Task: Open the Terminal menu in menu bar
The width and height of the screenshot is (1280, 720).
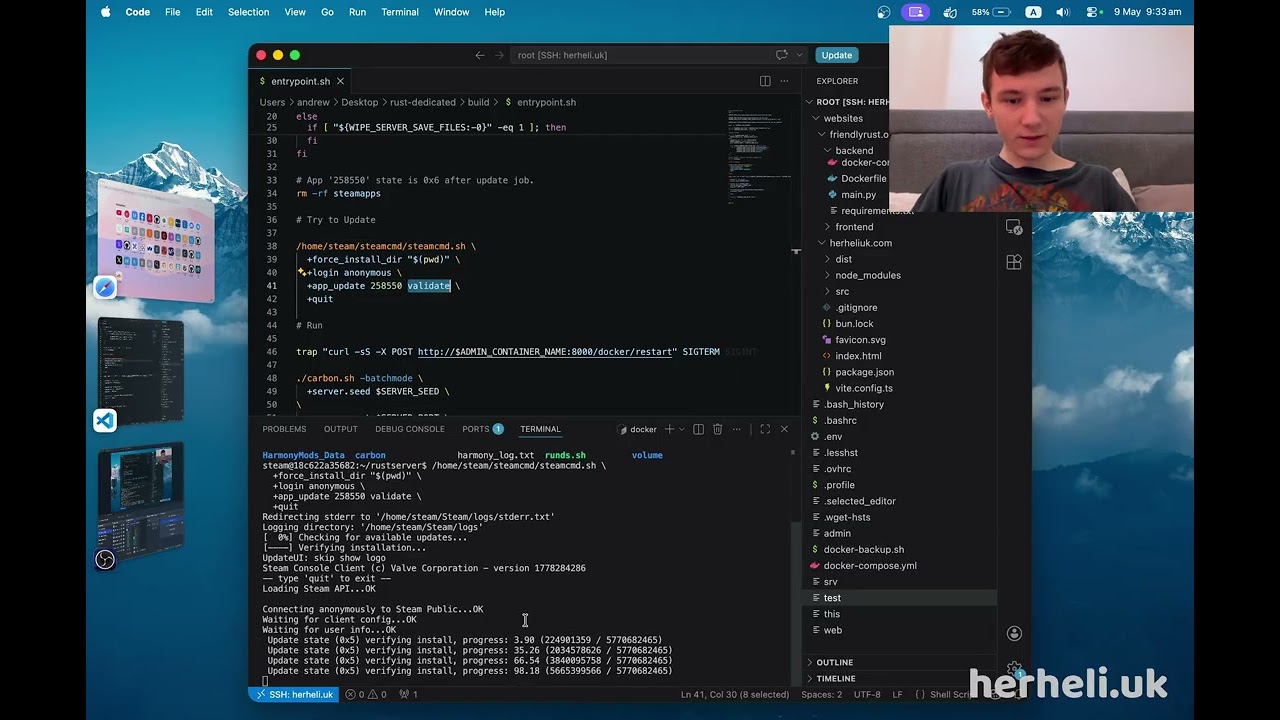Action: pos(400,12)
